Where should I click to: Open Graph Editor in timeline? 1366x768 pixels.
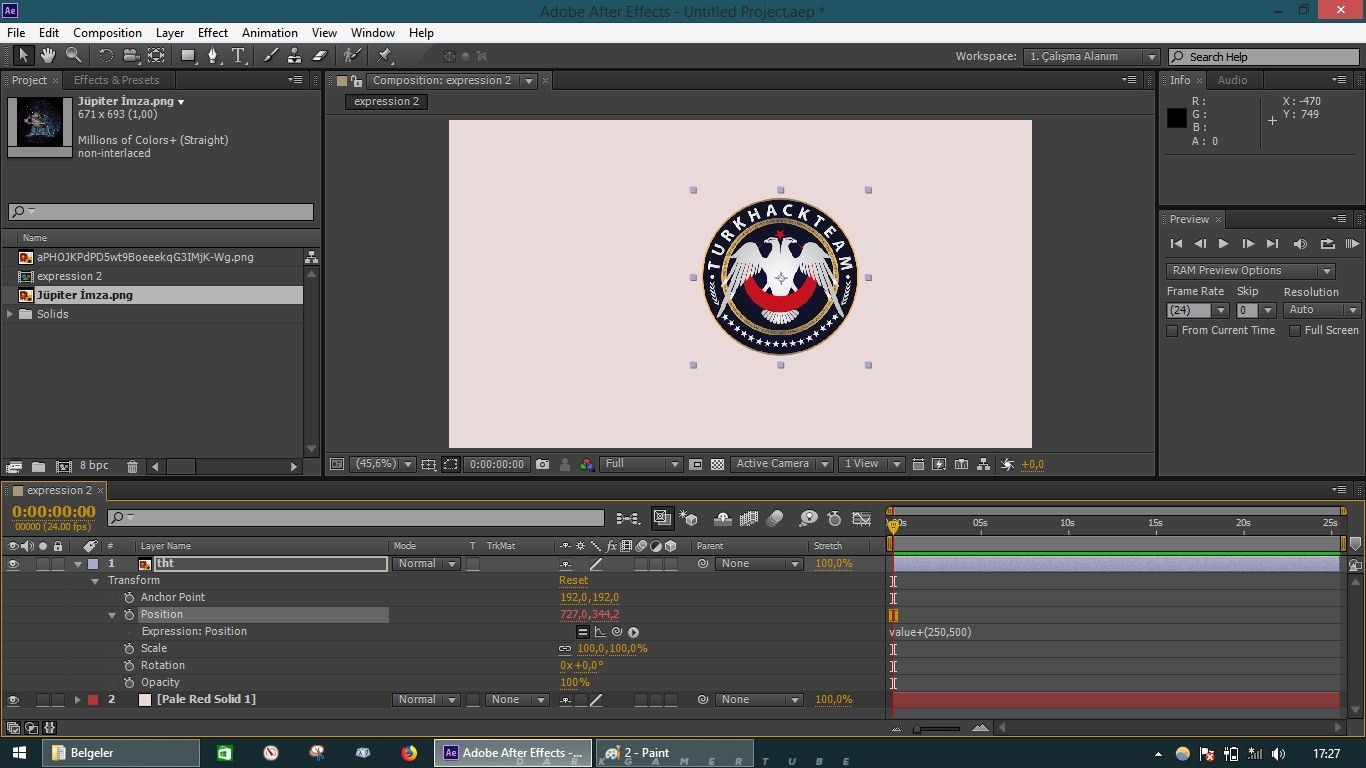[x=861, y=518]
